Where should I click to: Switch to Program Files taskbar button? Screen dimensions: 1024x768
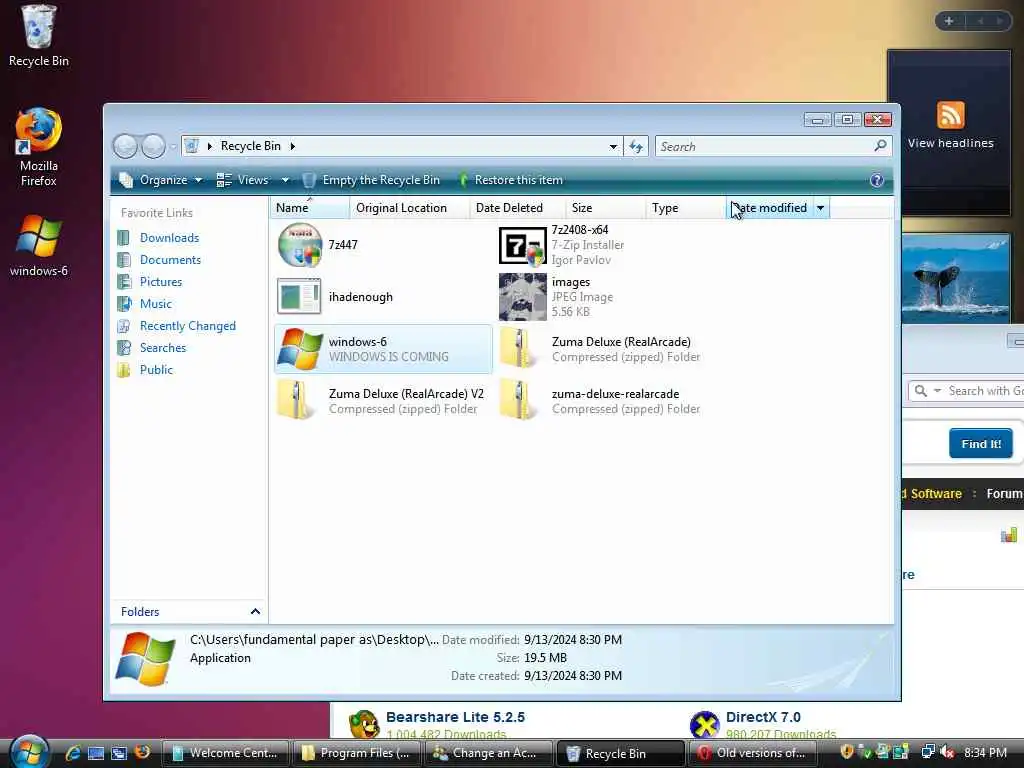(356, 753)
